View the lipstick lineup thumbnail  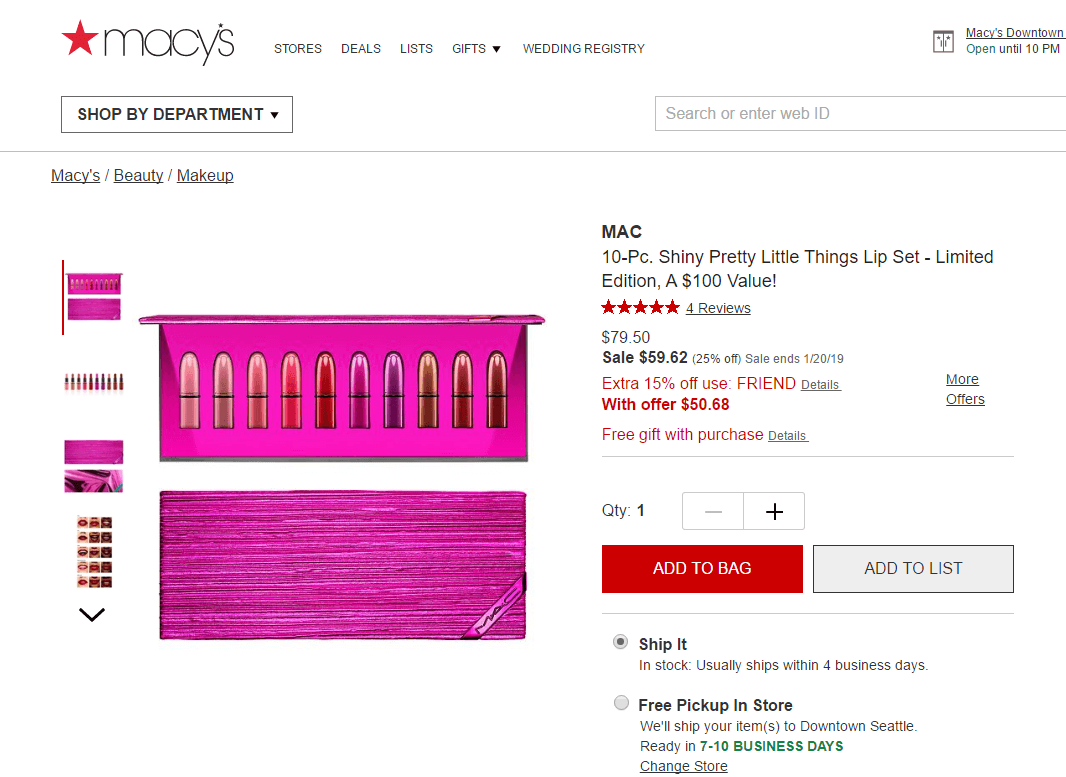(x=94, y=382)
